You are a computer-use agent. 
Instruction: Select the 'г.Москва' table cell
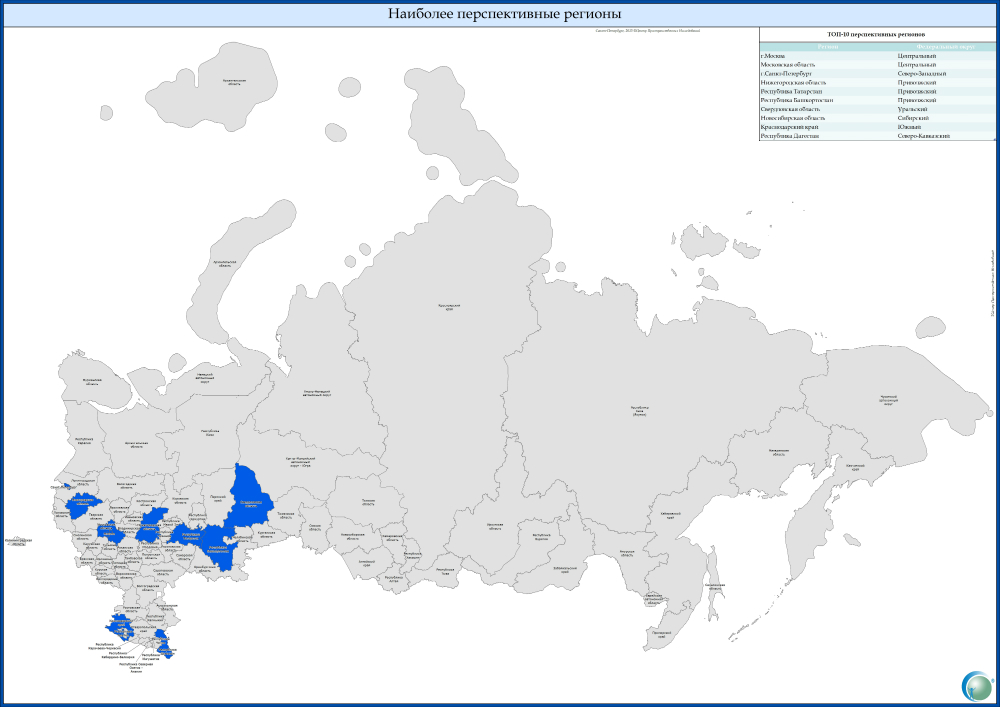(772, 56)
